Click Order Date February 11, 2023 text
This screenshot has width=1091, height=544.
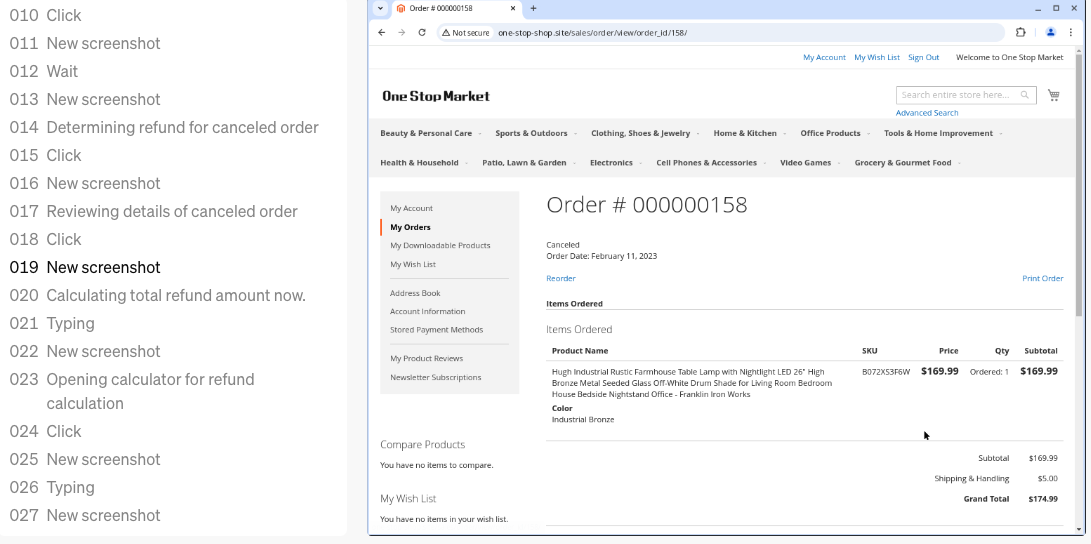601,256
